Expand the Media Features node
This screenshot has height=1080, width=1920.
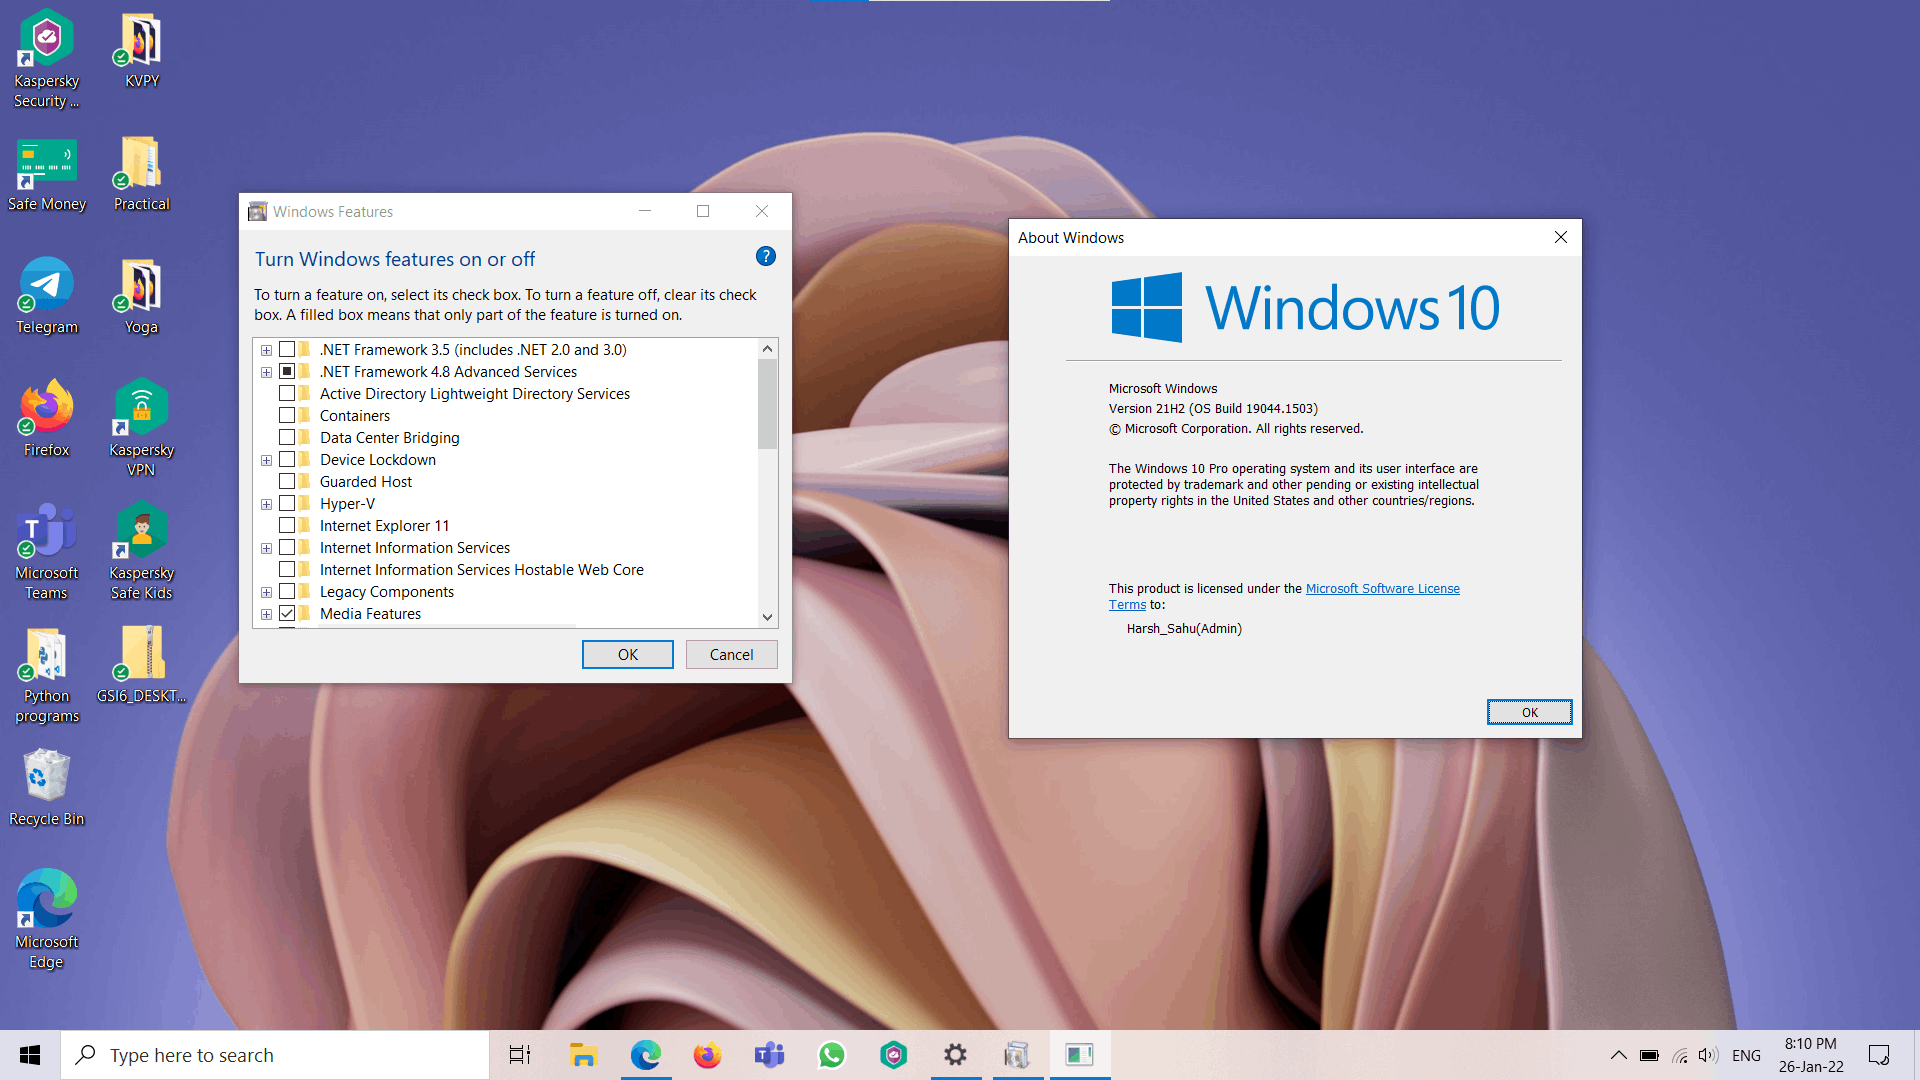266,614
